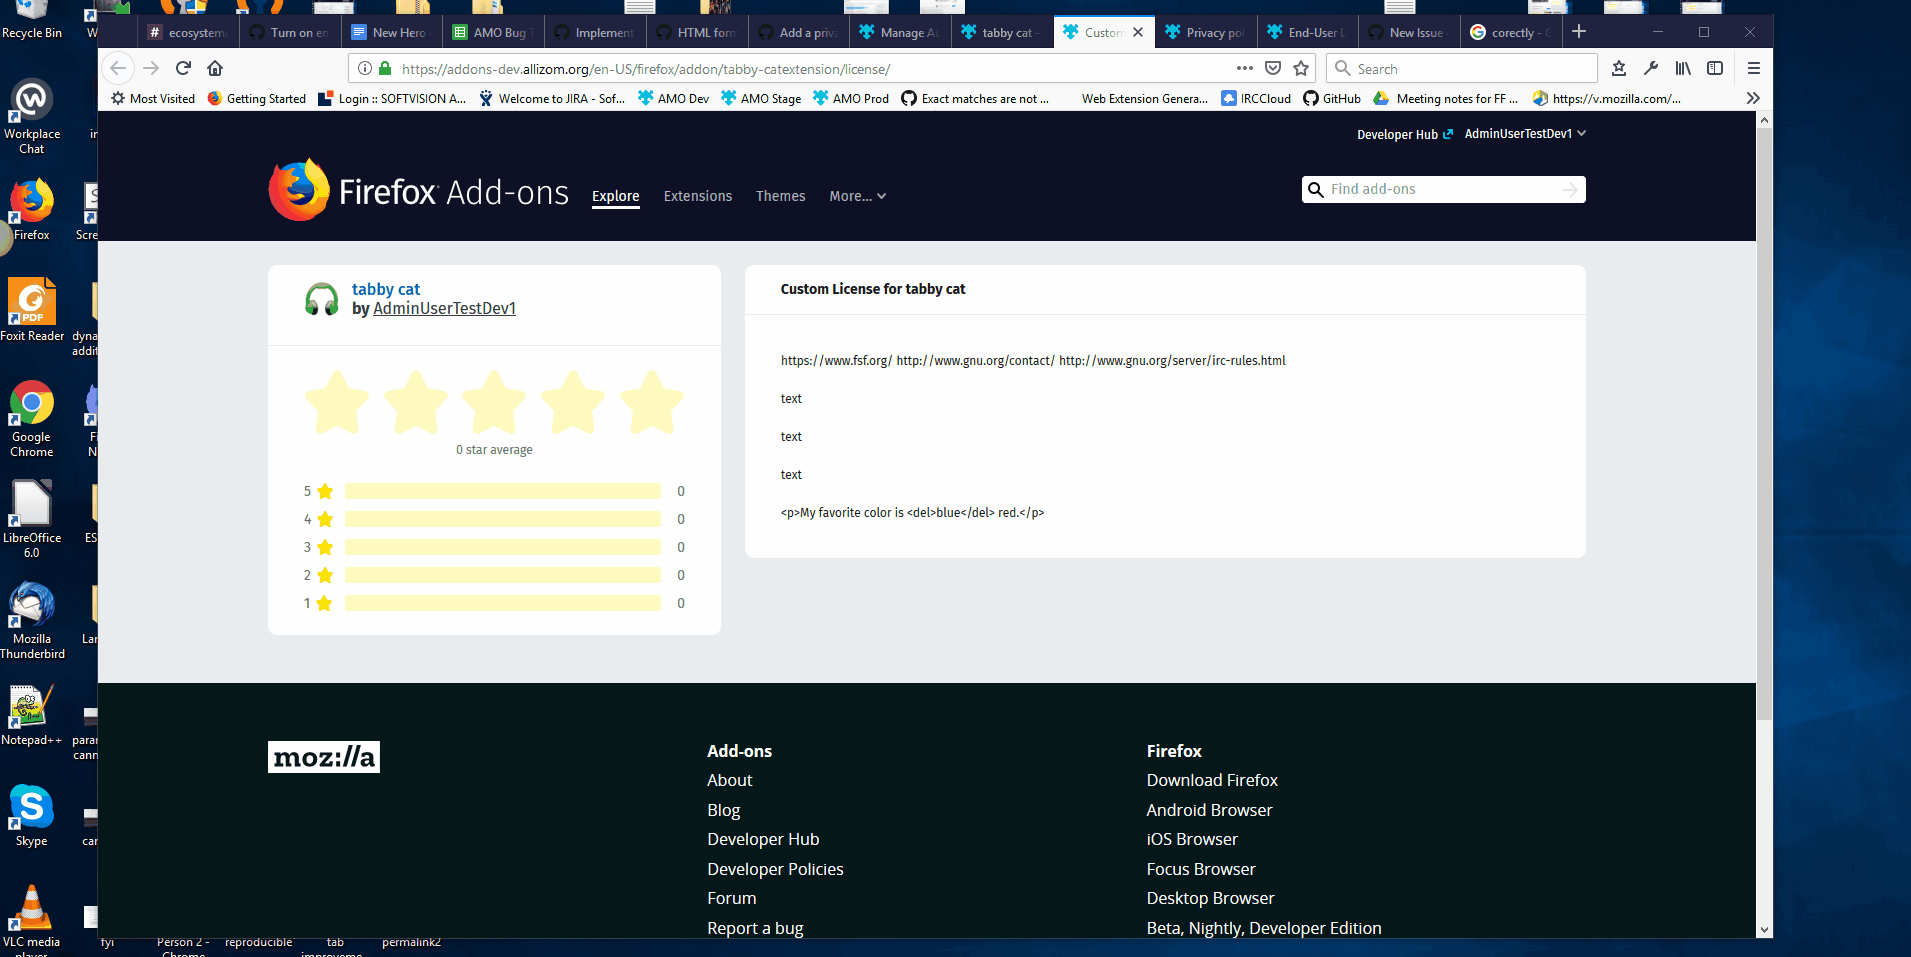The width and height of the screenshot is (1911, 957).
Task: Open the Firefox hamburger menu
Action: (x=1753, y=68)
